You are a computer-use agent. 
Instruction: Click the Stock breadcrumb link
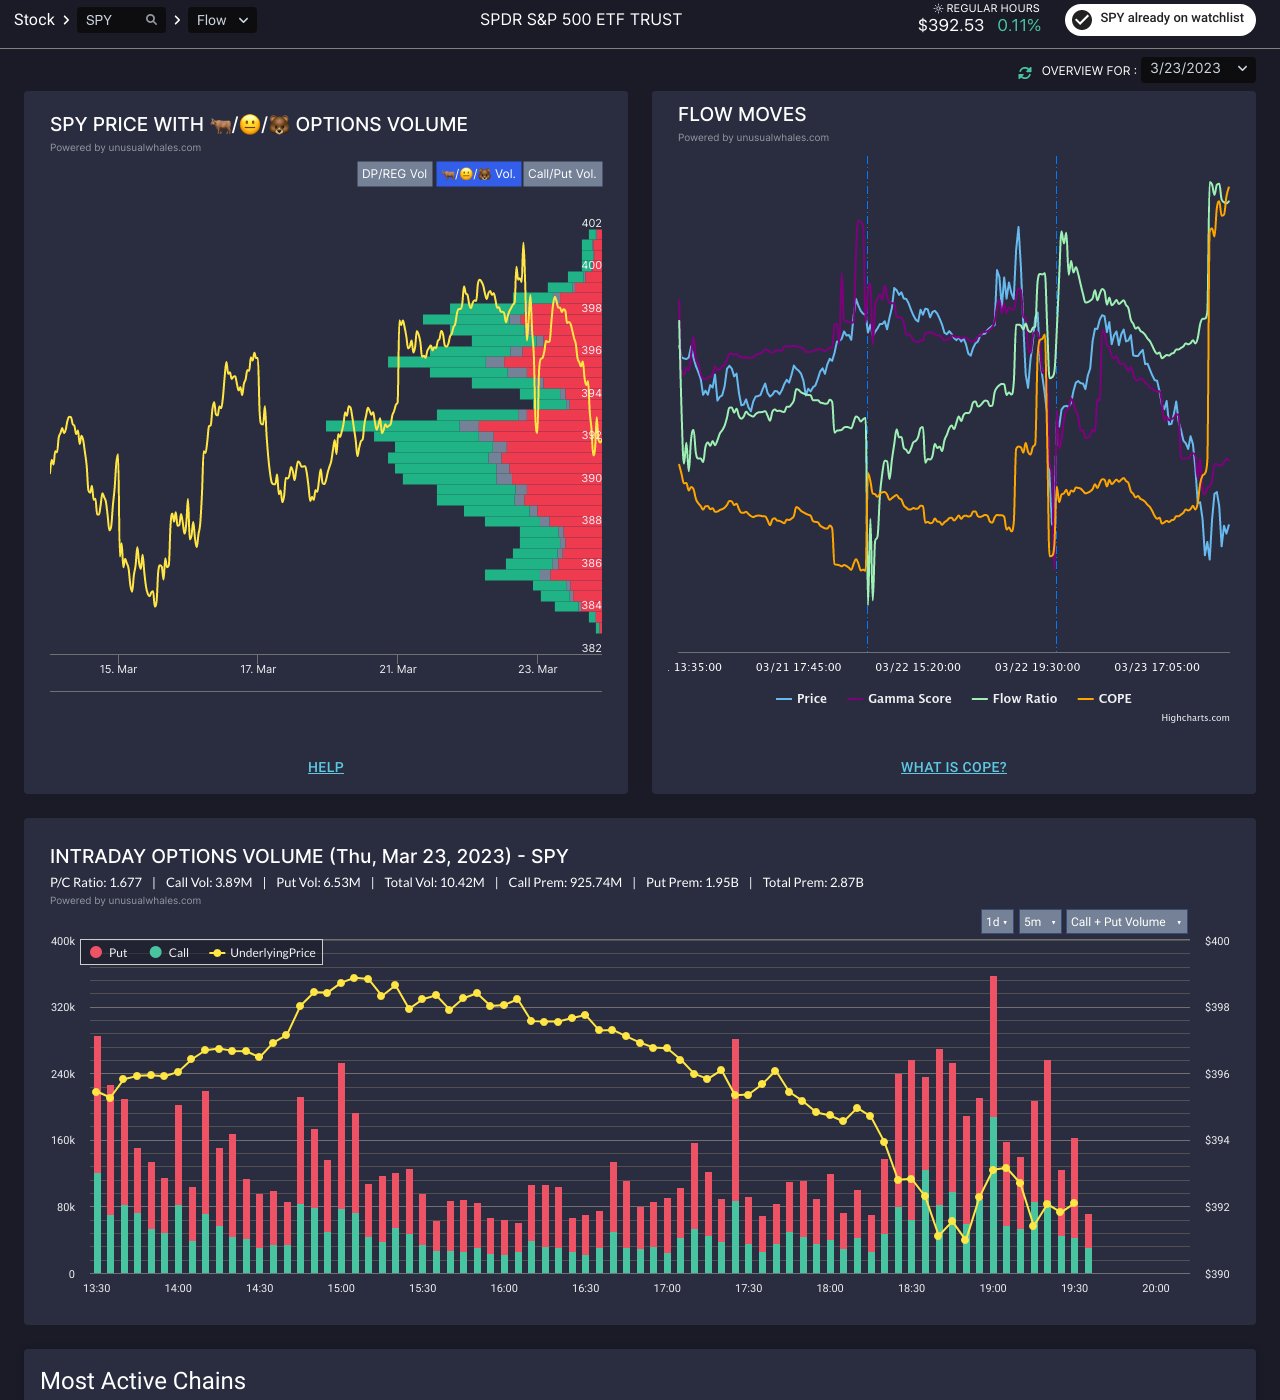pos(34,20)
